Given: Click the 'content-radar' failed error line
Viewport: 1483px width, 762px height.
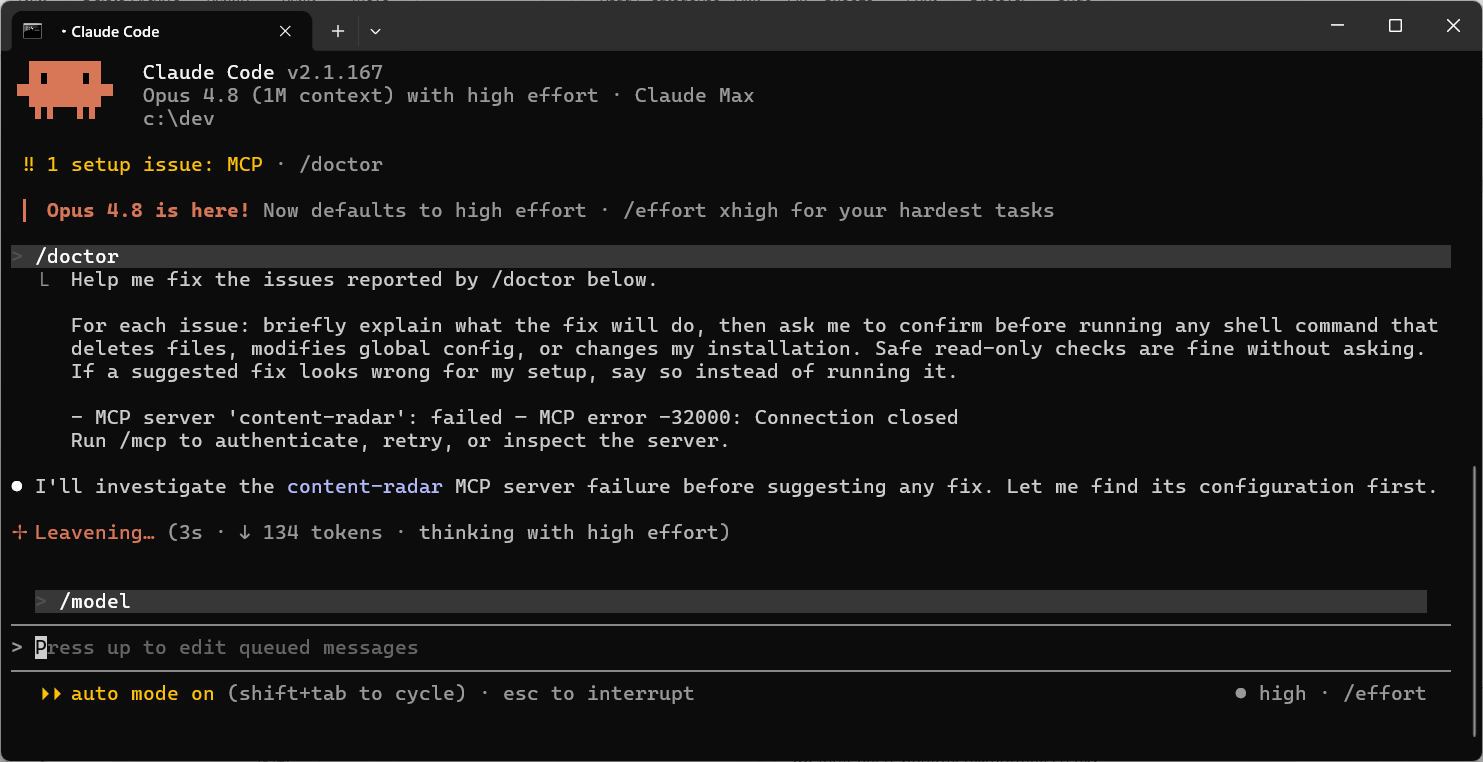Looking at the screenshot, I should coord(514,417).
